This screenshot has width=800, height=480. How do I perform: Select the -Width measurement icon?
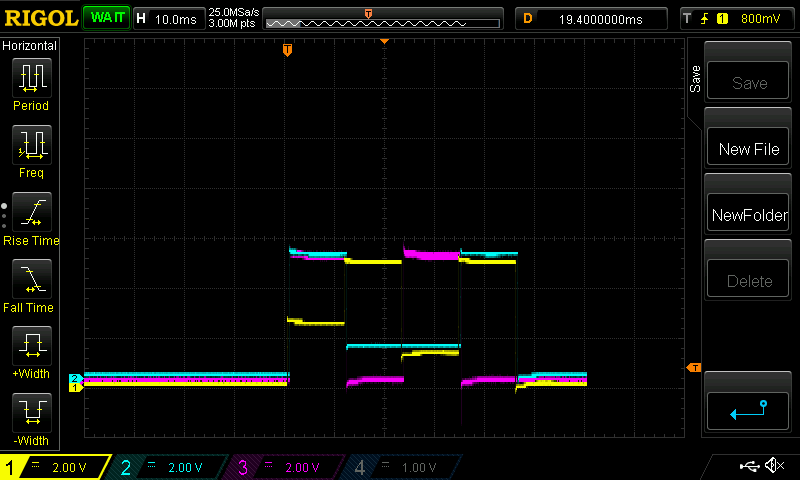pos(32,413)
